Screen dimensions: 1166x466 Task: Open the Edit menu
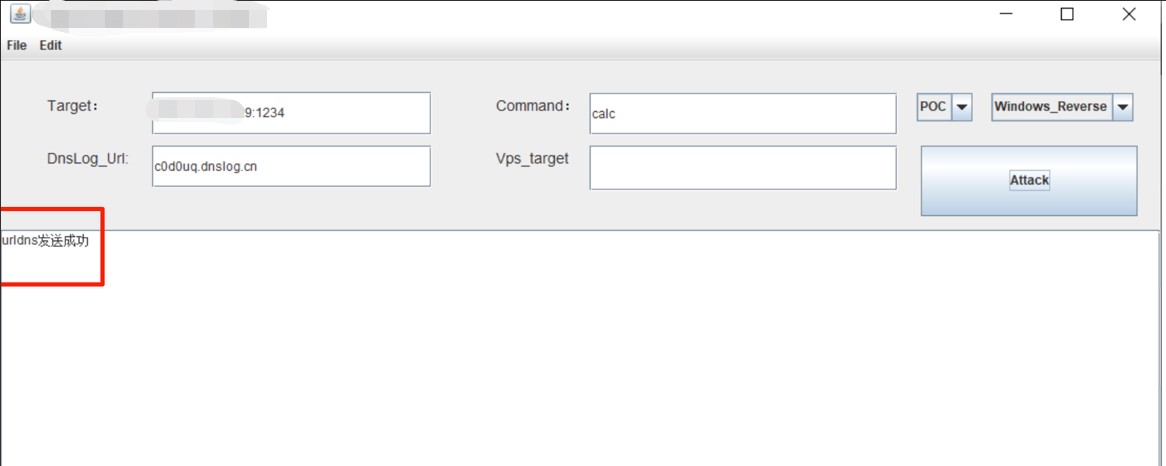tap(51, 45)
